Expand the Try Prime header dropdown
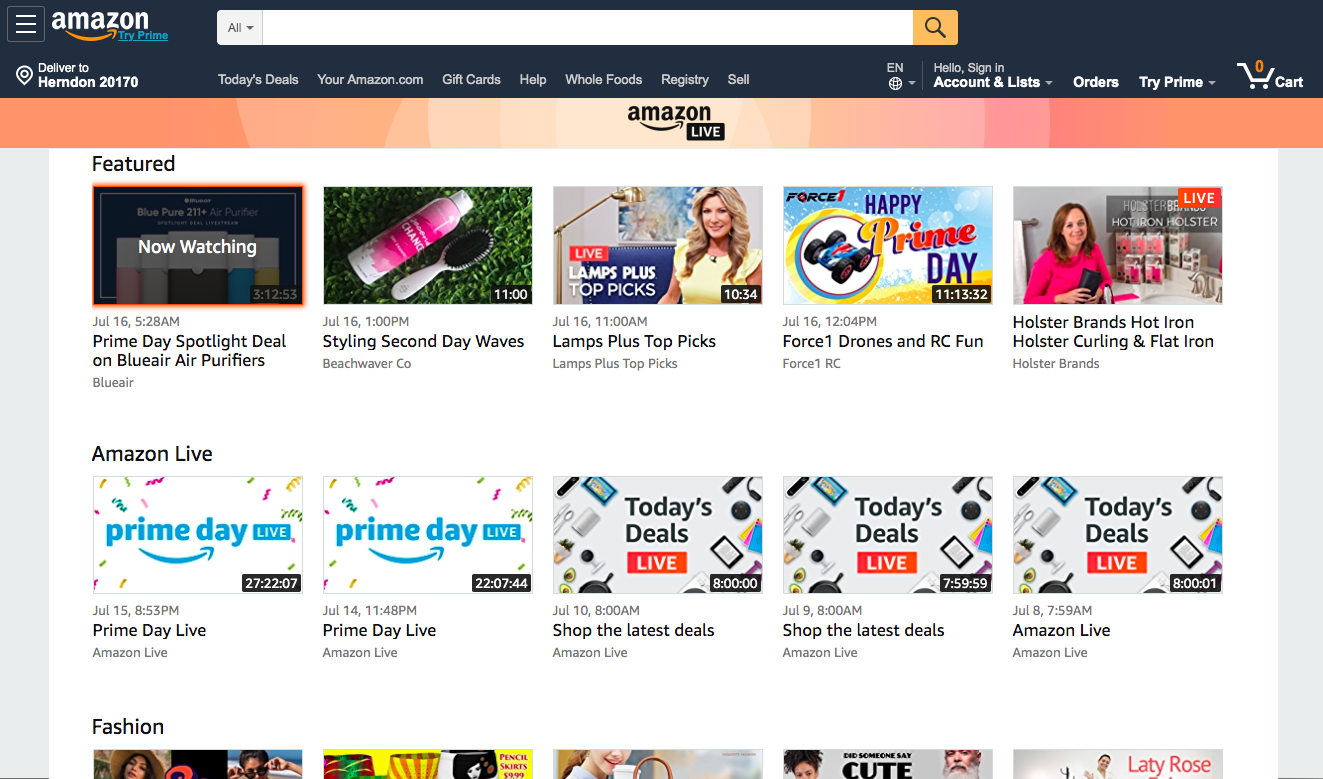This screenshot has width=1323, height=779. (x=1177, y=82)
